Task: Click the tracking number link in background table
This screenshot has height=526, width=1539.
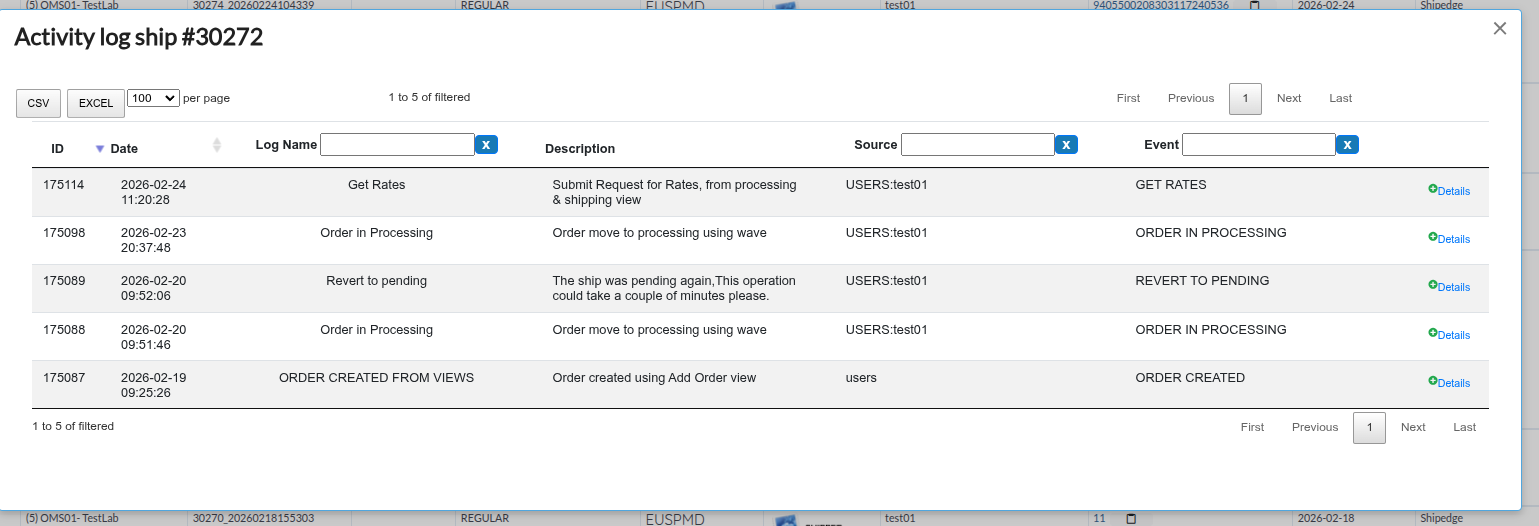Action: click(1160, 5)
